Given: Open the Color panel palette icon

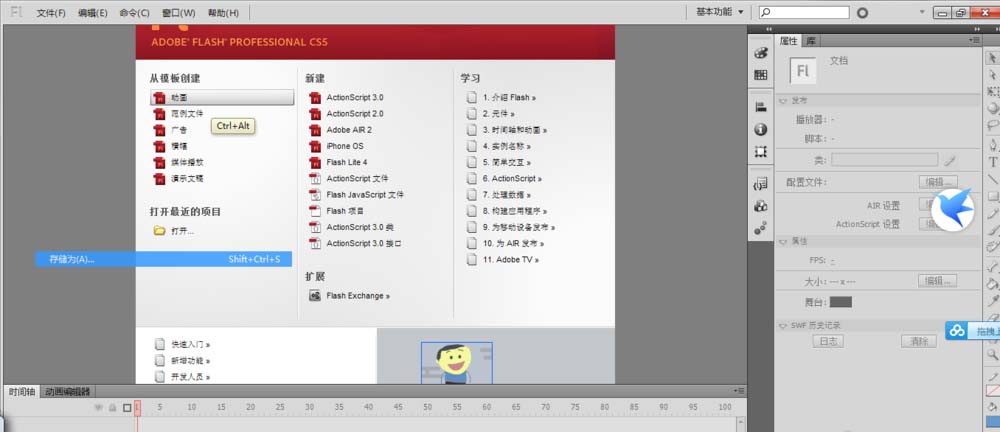Looking at the screenshot, I should pos(760,53).
